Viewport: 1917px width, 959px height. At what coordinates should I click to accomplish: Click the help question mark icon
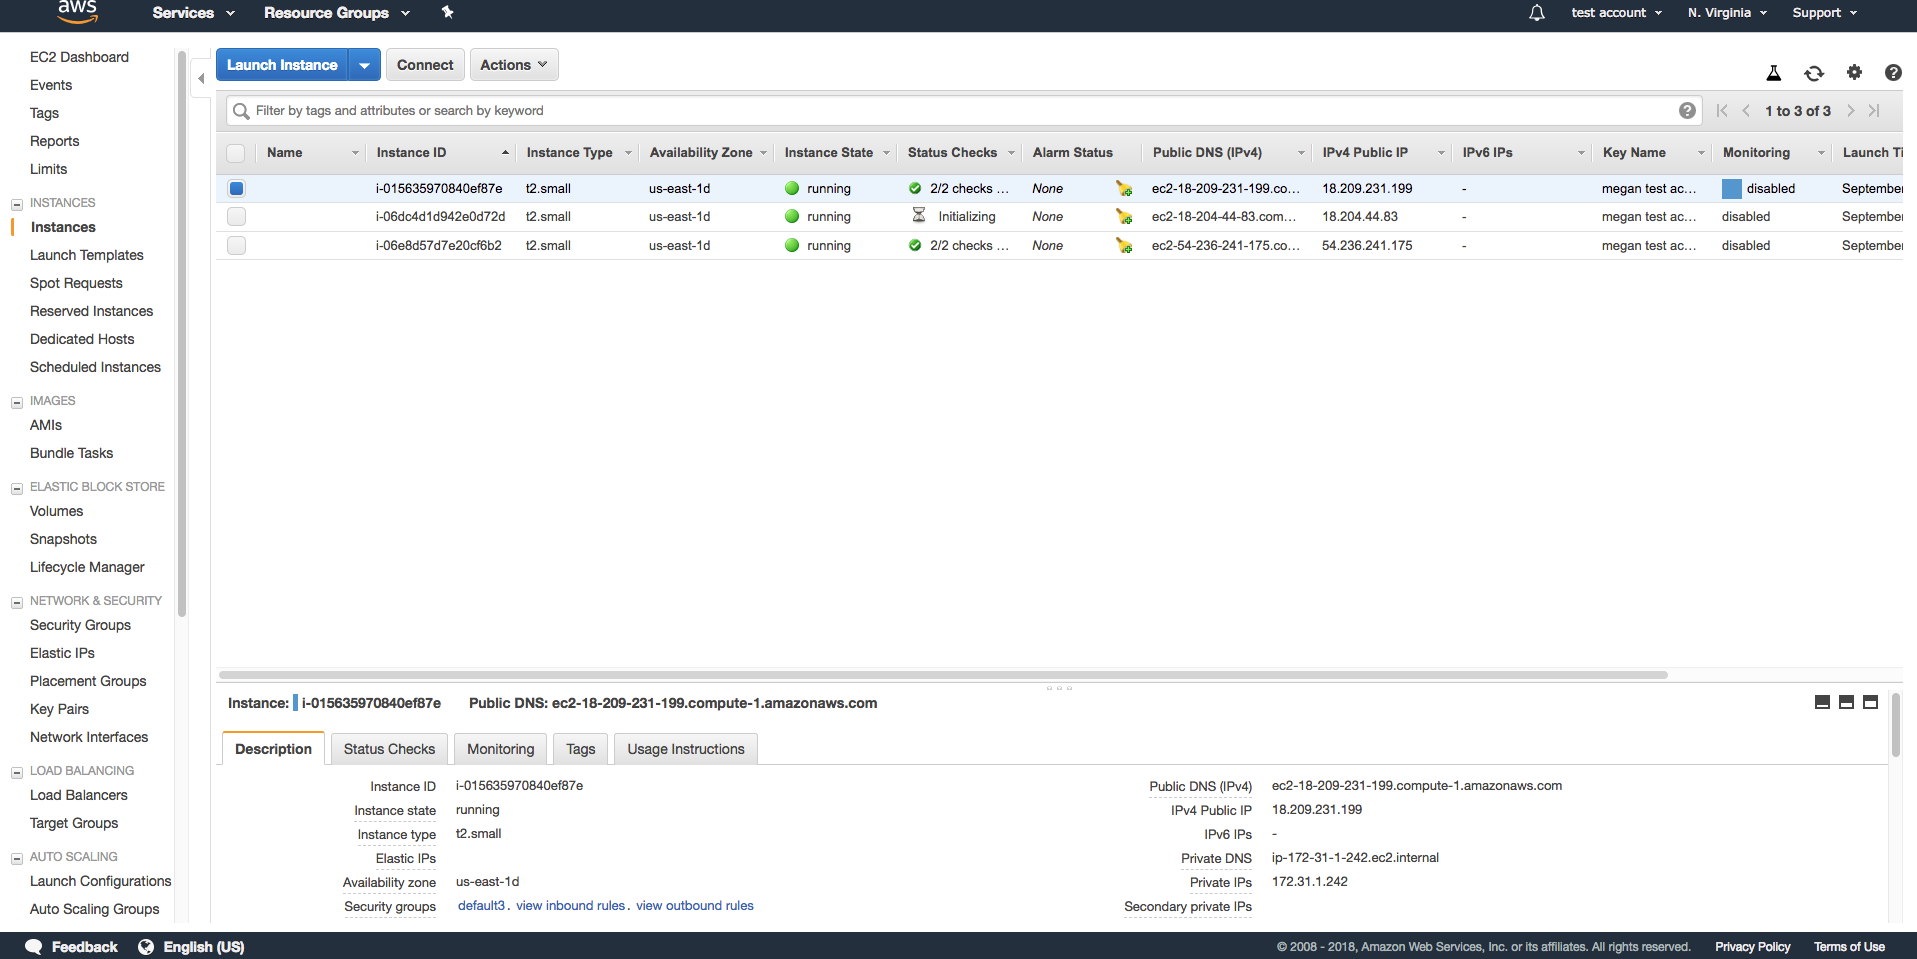1893,73
